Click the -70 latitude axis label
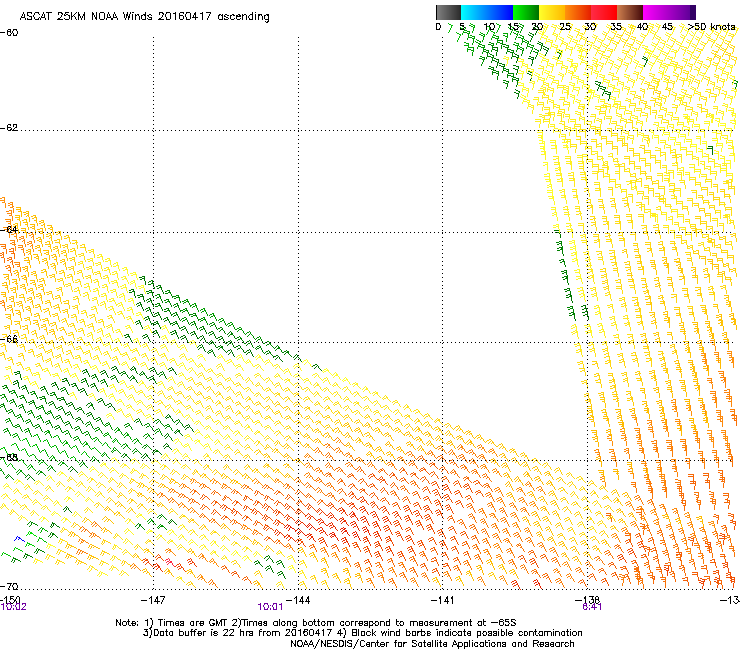740x650 pixels. pyautogui.click(x=9, y=587)
